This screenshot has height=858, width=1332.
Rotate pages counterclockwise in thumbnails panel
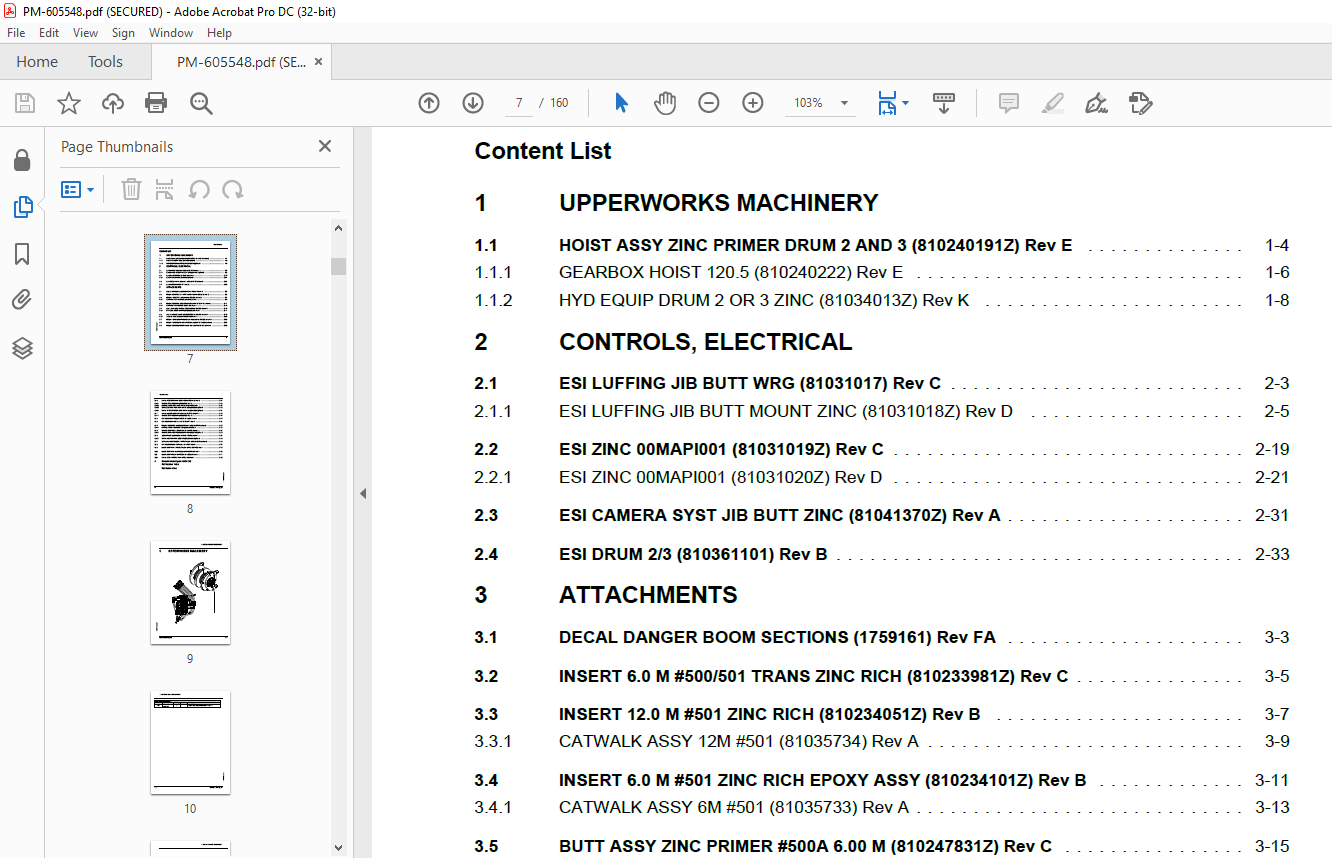pos(199,189)
